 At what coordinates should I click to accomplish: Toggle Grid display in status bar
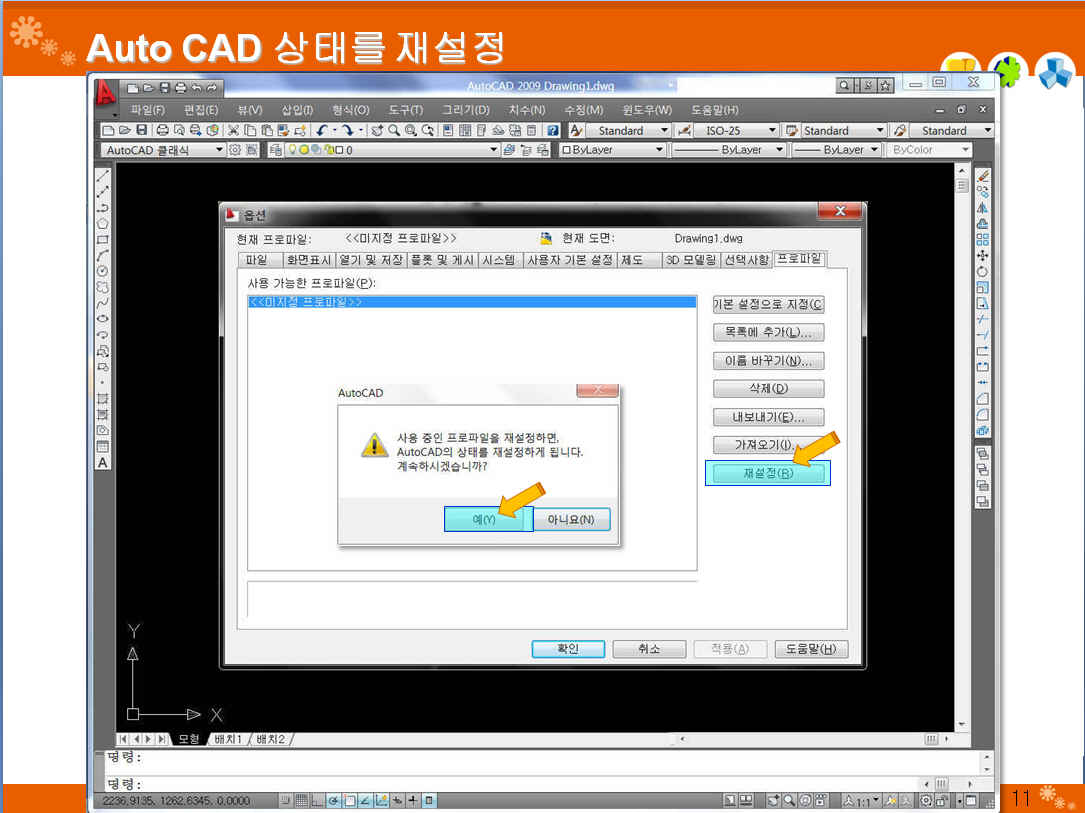click(x=301, y=800)
